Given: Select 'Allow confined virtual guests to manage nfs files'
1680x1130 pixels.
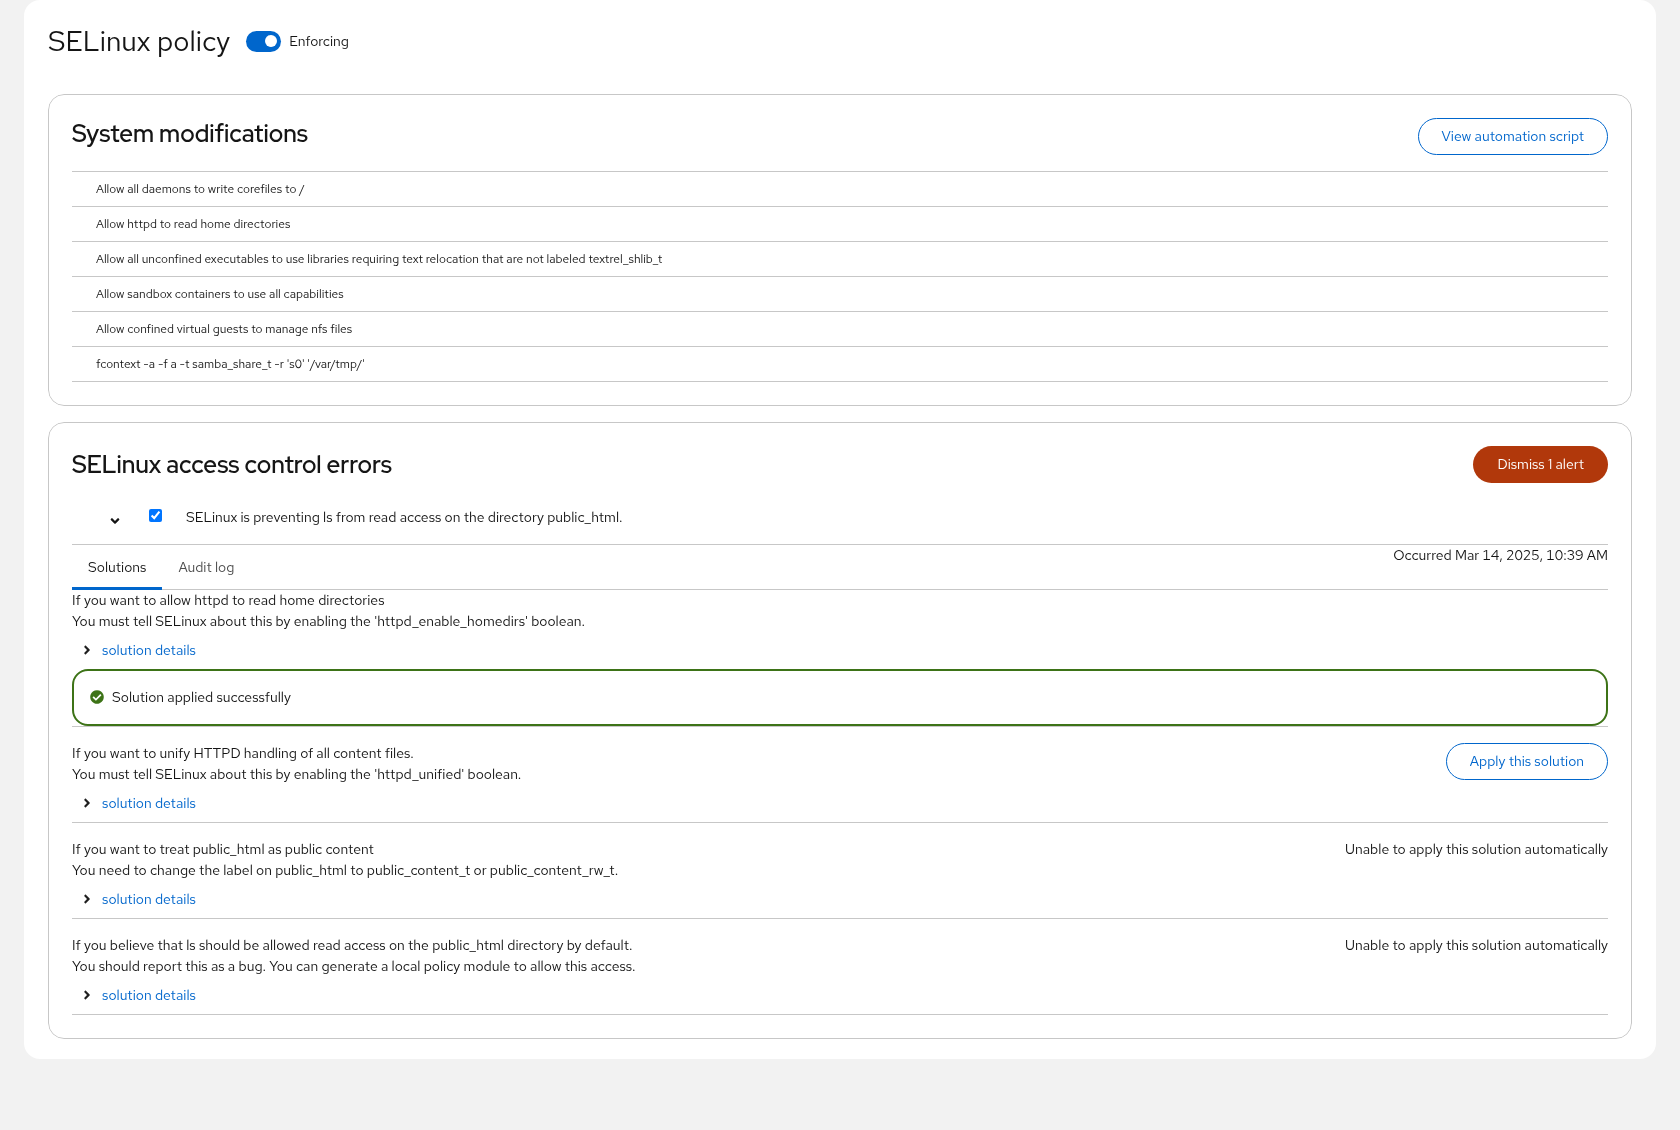Looking at the screenshot, I should (840, 329).
